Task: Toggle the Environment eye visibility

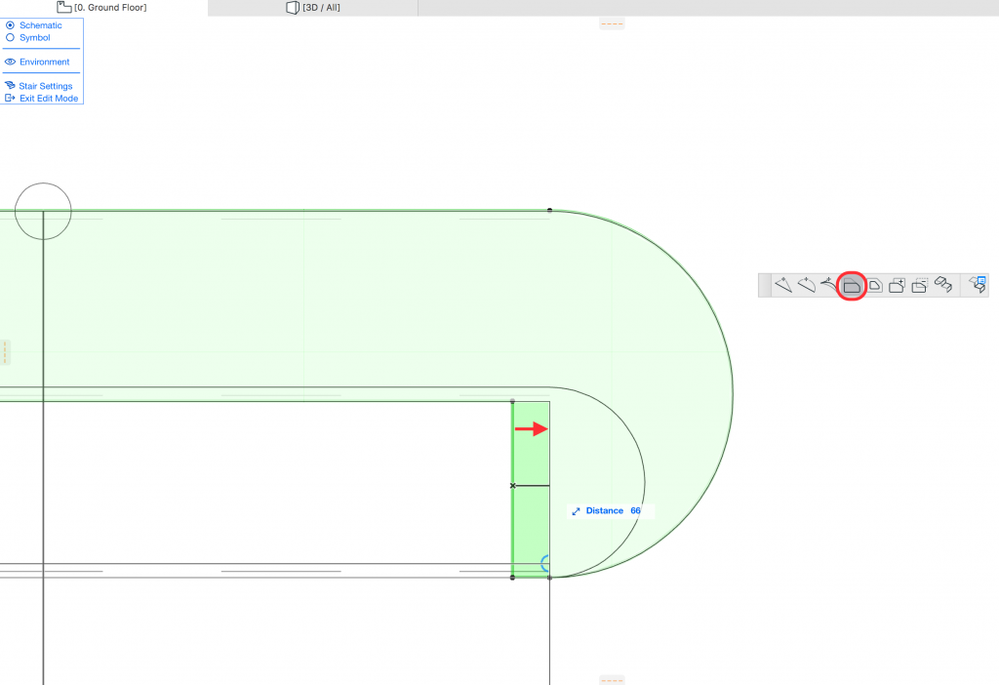Action: (10, 62)
